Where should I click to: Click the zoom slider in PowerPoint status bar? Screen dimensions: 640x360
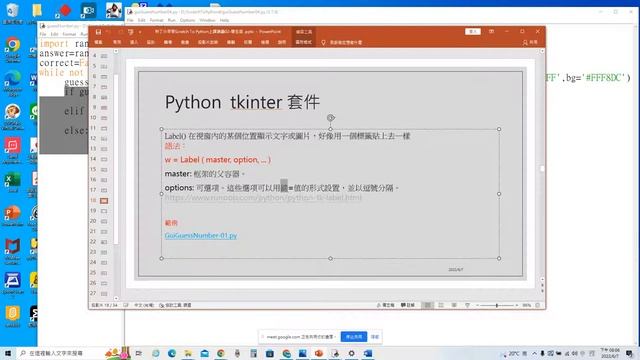click(497, 305)
